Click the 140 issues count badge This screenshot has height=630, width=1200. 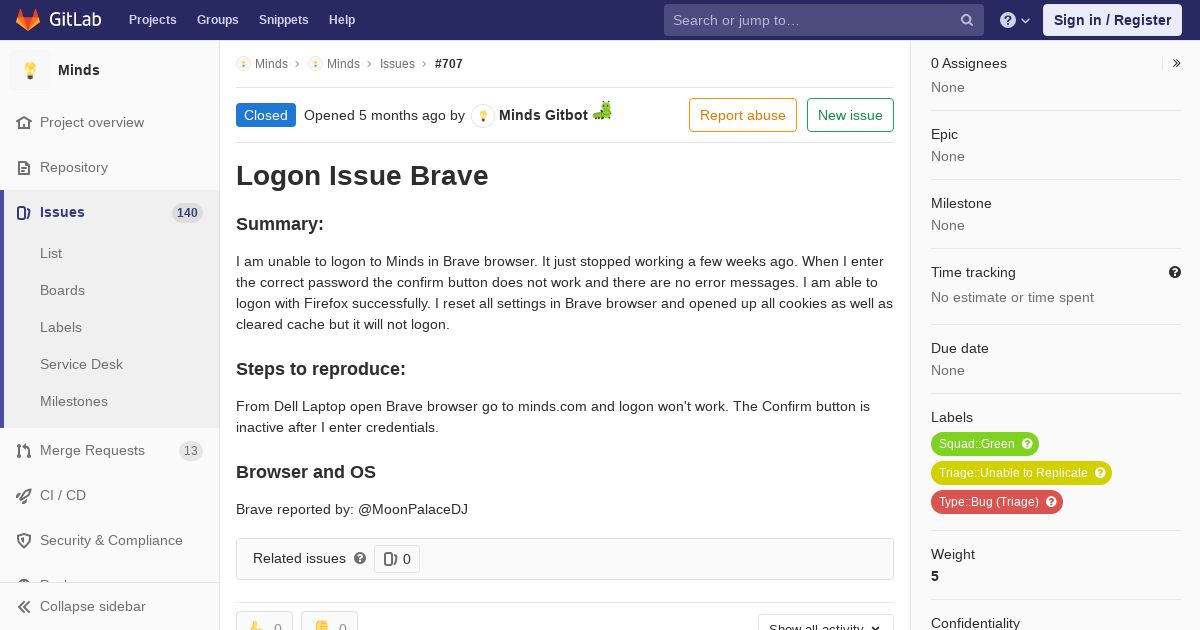(x=187, y=212)
